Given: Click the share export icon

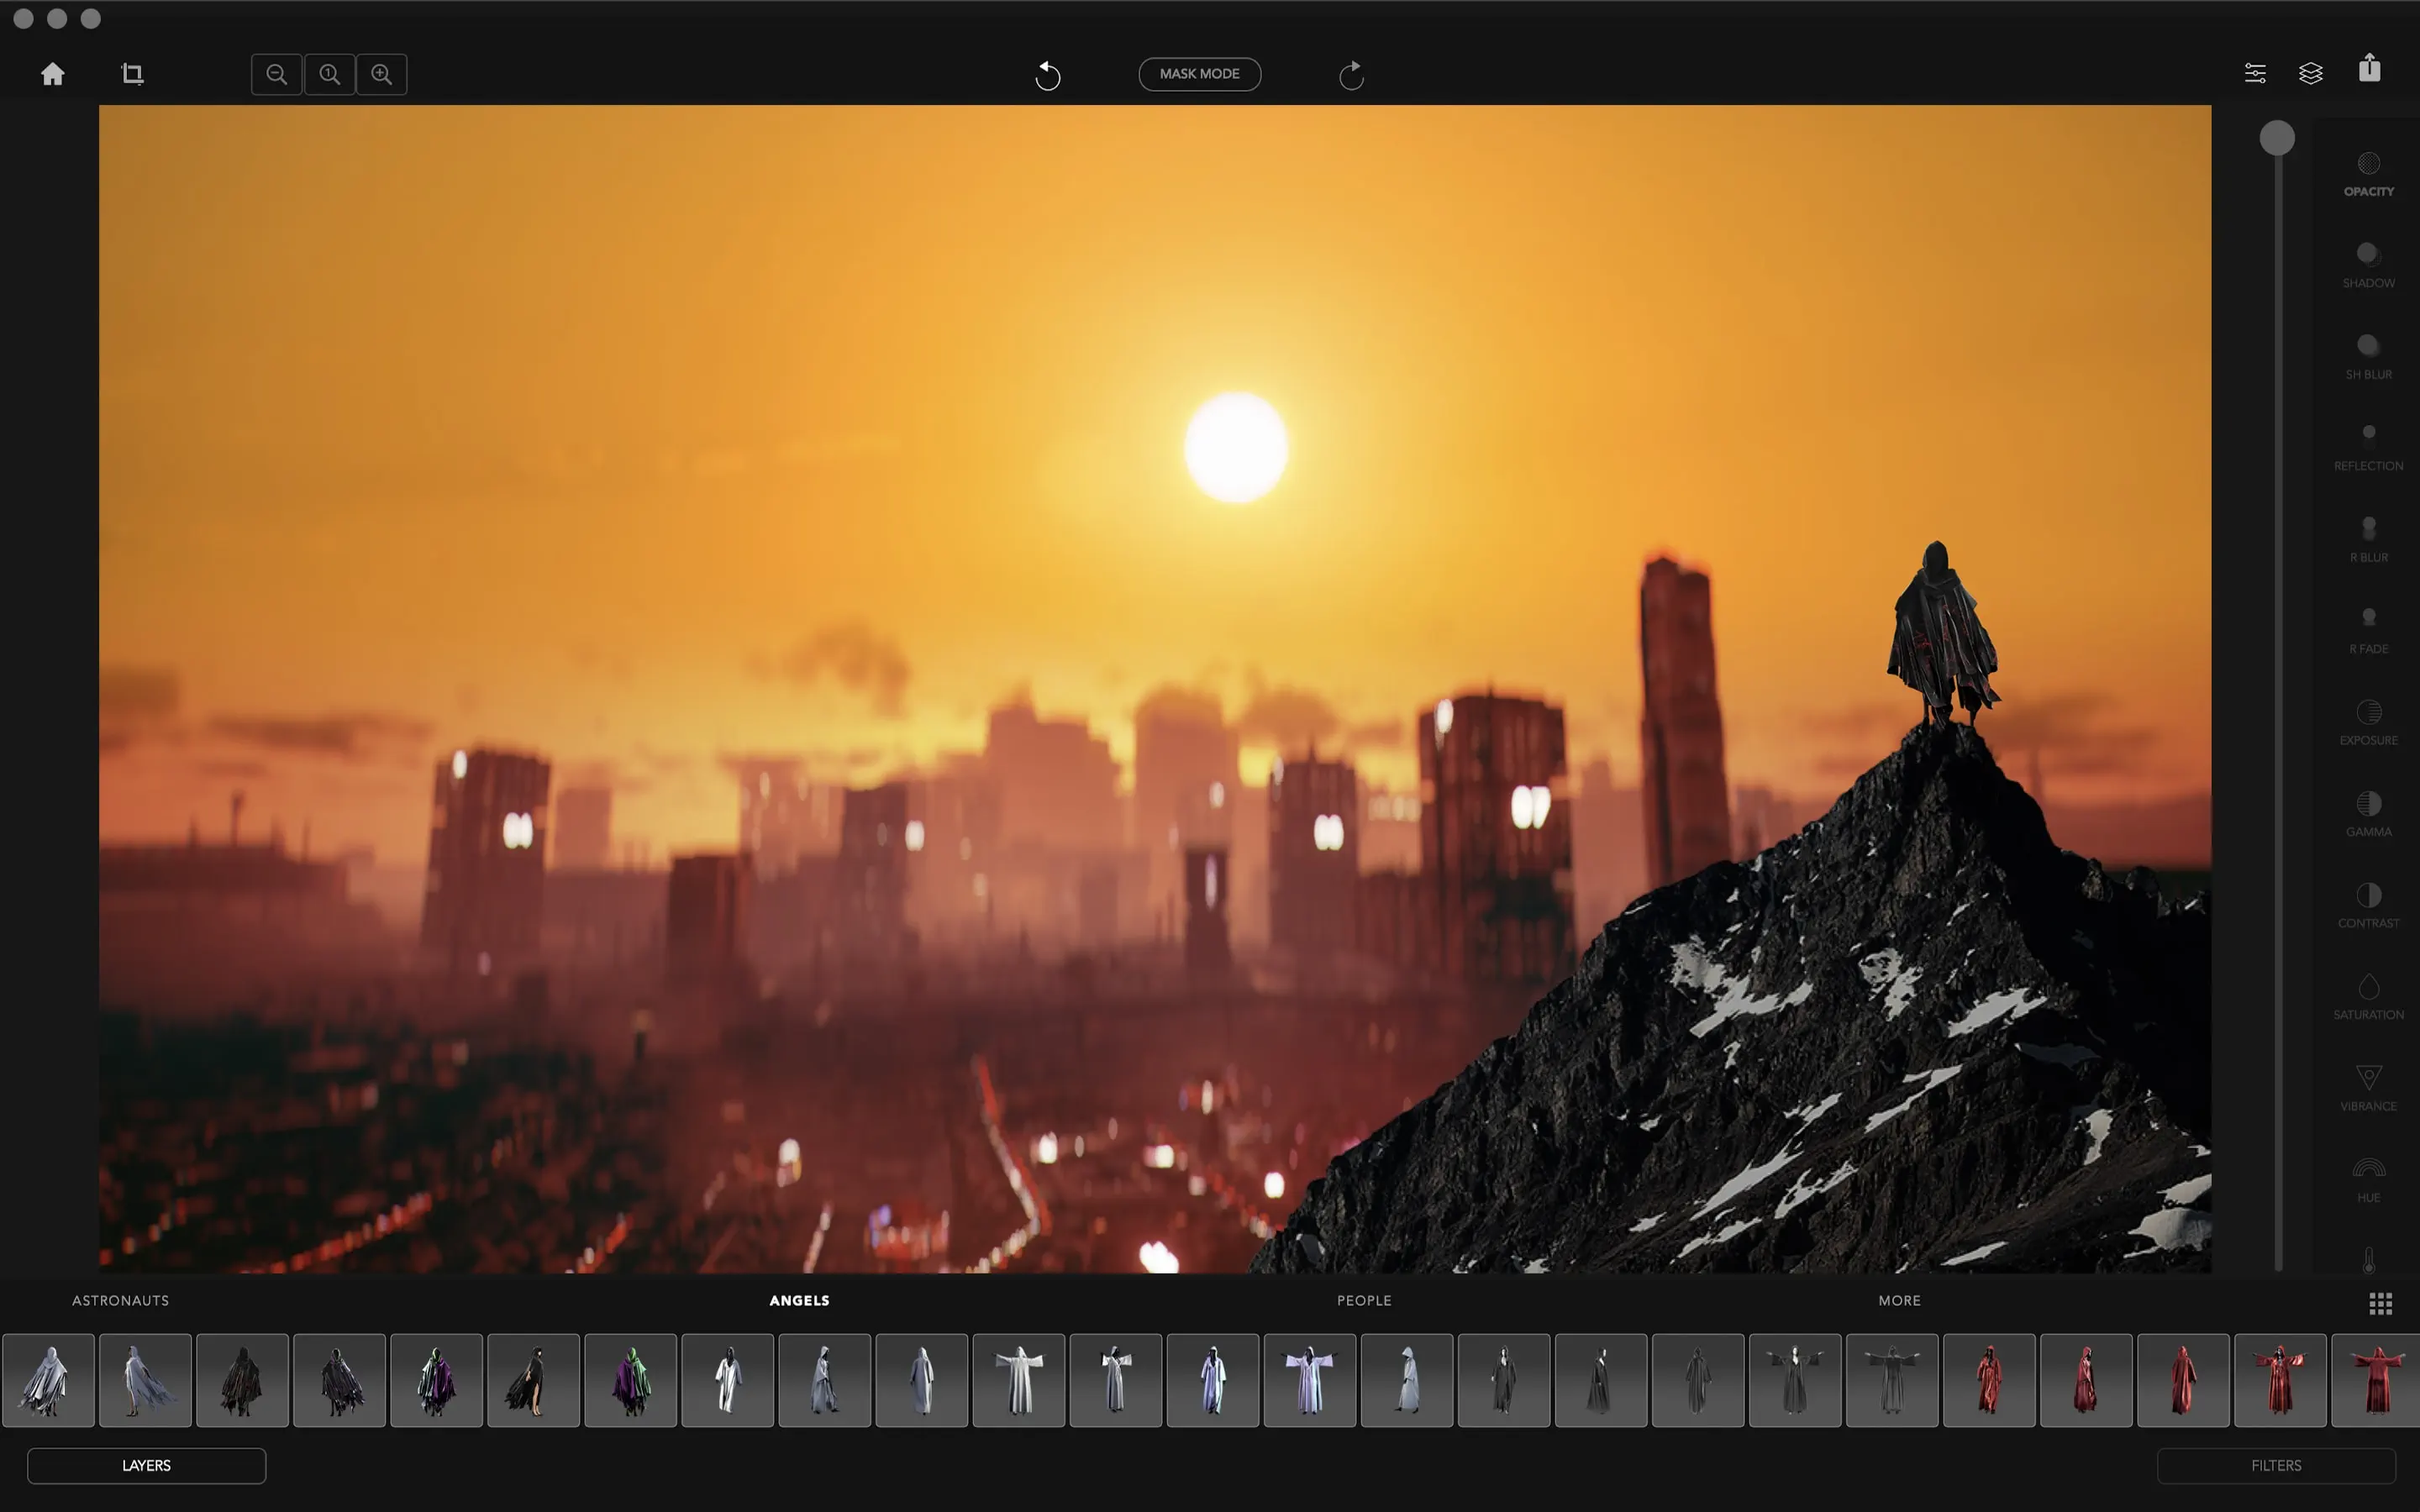Looking at the screenshot, I should click(x=2369, y=69).
